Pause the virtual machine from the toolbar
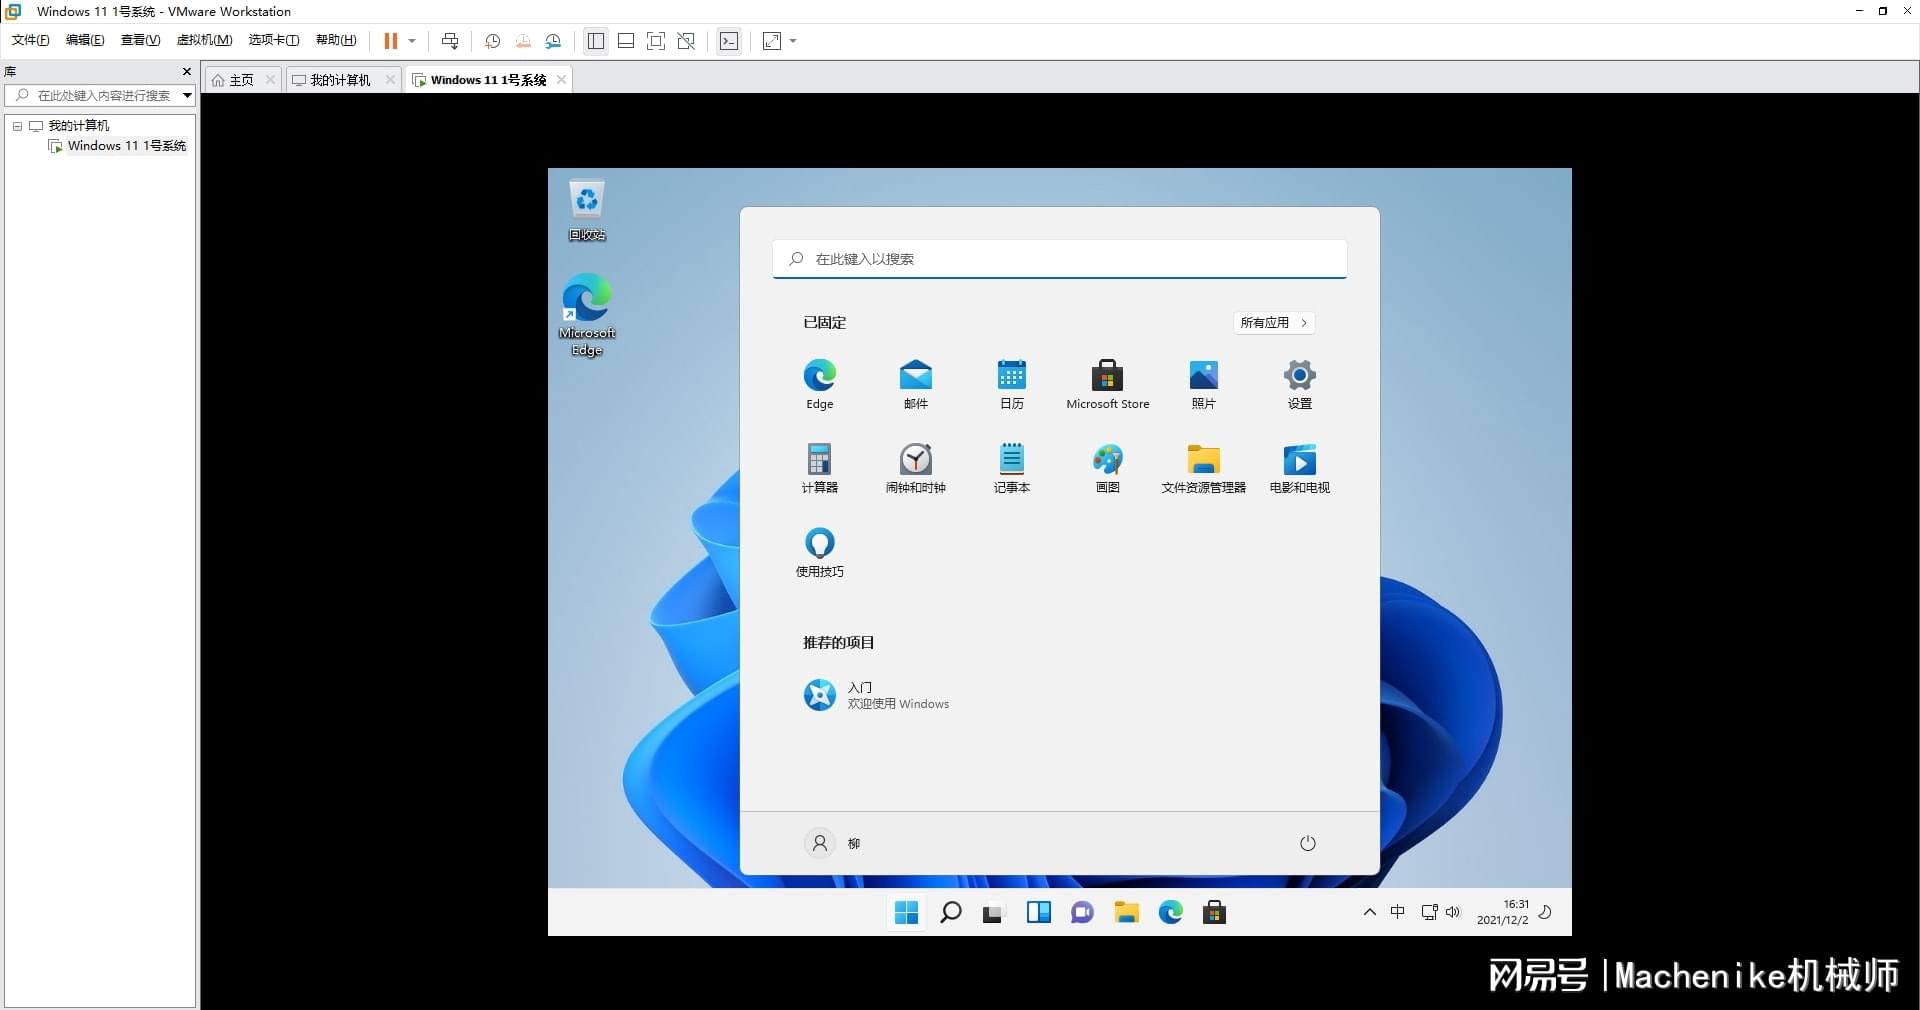The image size is (1920, 1010). pyautogui.click(x=391, y=41)
